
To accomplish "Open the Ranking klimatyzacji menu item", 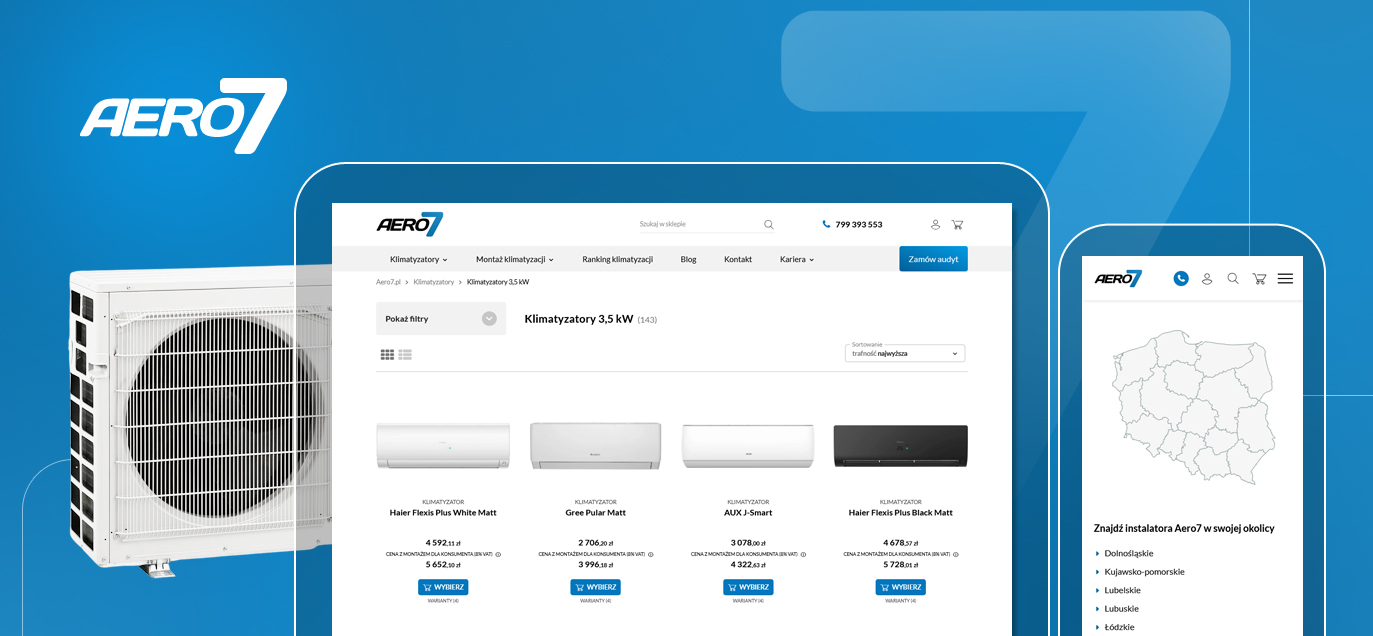I will pos(617,259).
